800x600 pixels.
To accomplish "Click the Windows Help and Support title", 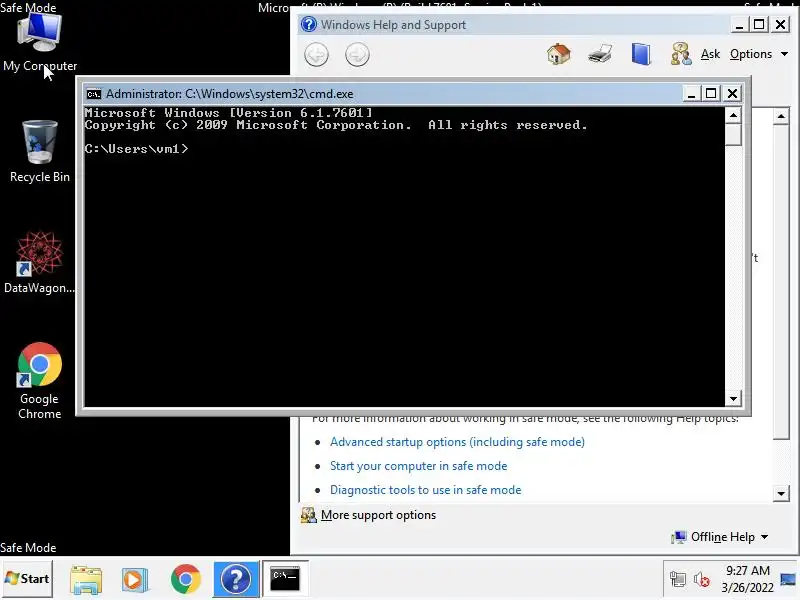I will click(x=393, y=24).
